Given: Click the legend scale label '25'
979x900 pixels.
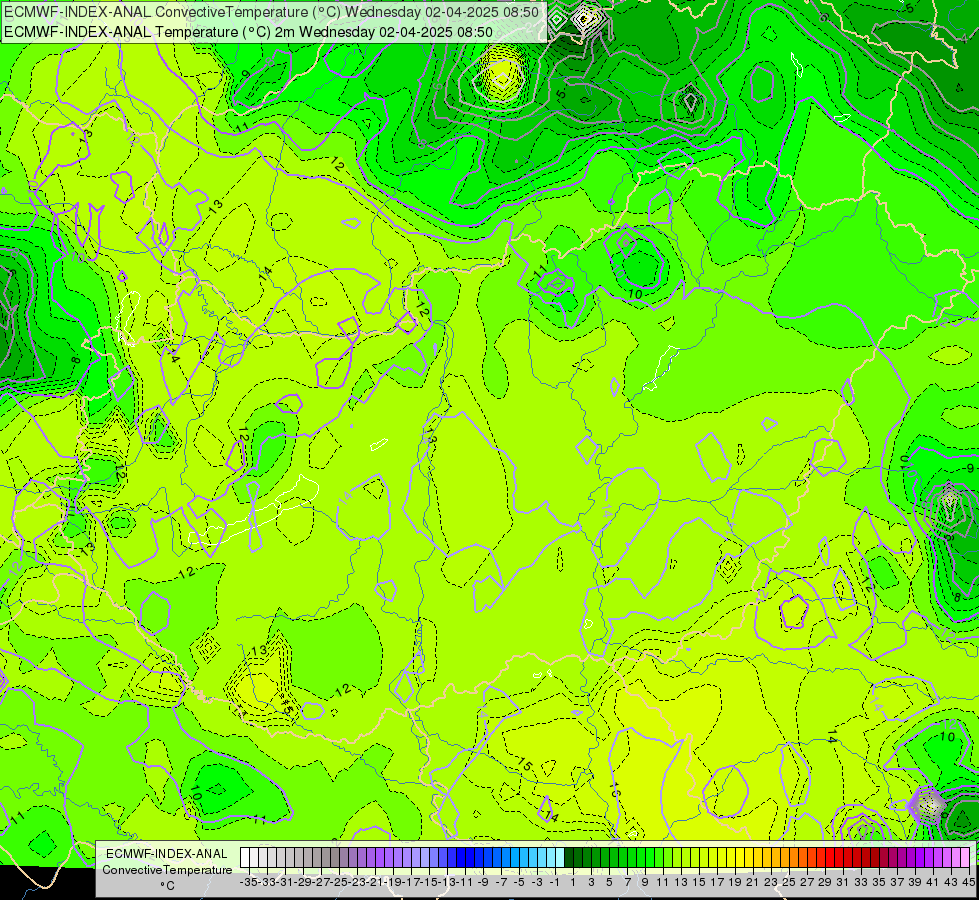Looking at the screenshot, I should (x=789, y=882).
